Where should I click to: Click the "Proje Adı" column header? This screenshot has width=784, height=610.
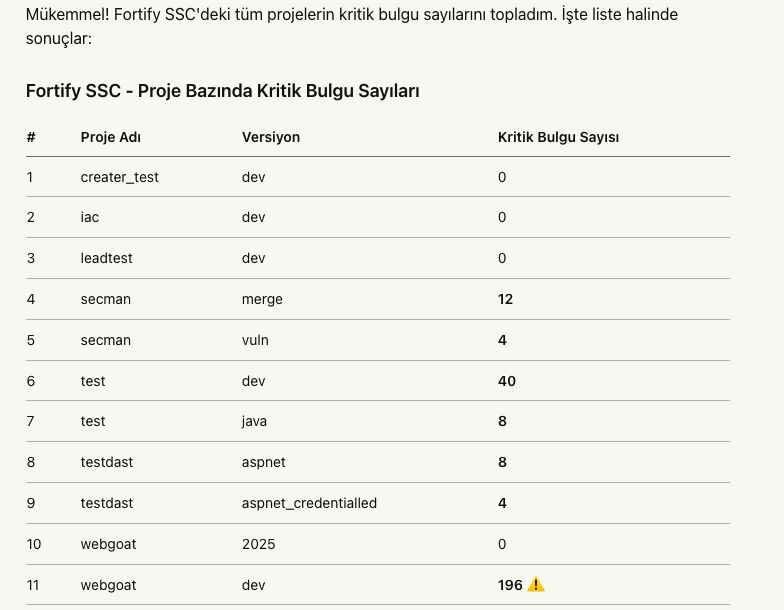(x=110, y=137)
